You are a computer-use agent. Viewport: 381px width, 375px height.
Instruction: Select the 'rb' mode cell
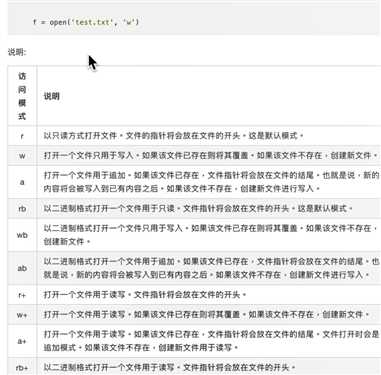[22, 209]
